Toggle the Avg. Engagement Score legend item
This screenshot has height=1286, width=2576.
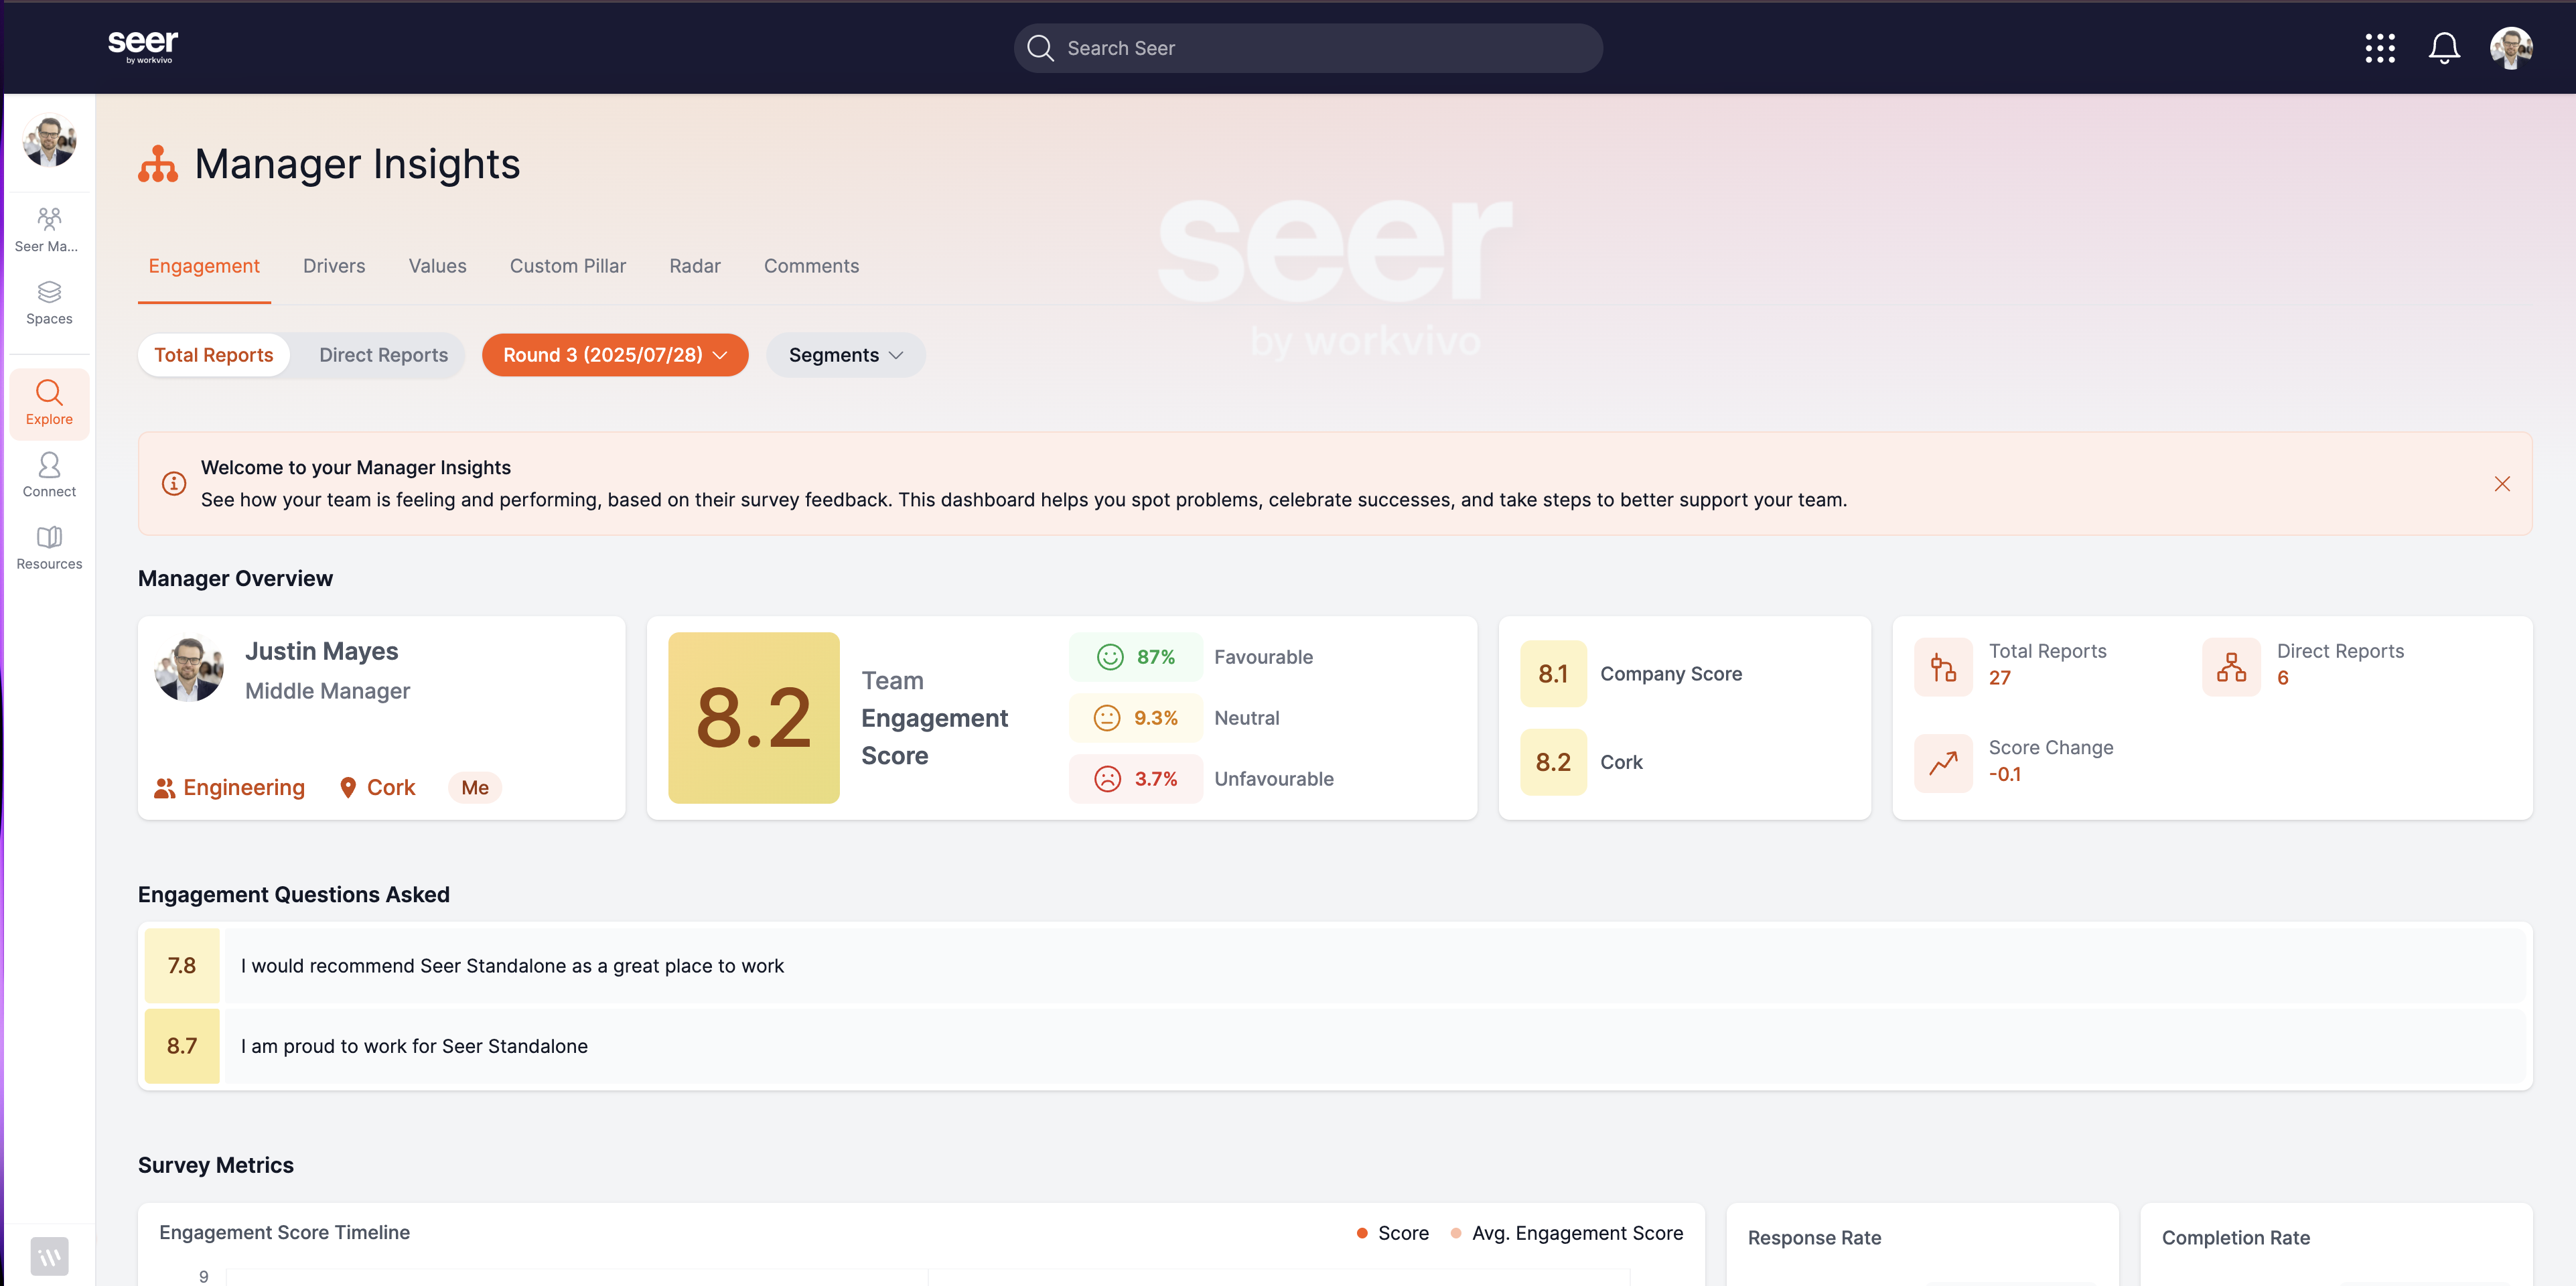pyautogui.click(x=1567, y=1233)
